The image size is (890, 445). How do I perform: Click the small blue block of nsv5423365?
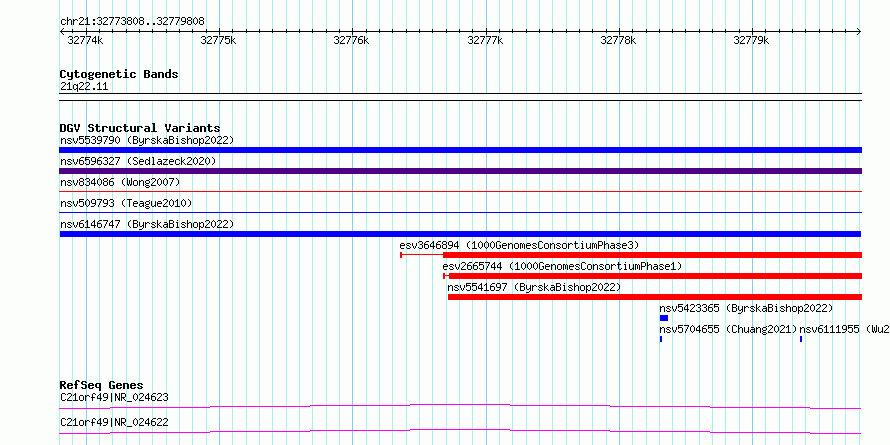click(664, 318)
